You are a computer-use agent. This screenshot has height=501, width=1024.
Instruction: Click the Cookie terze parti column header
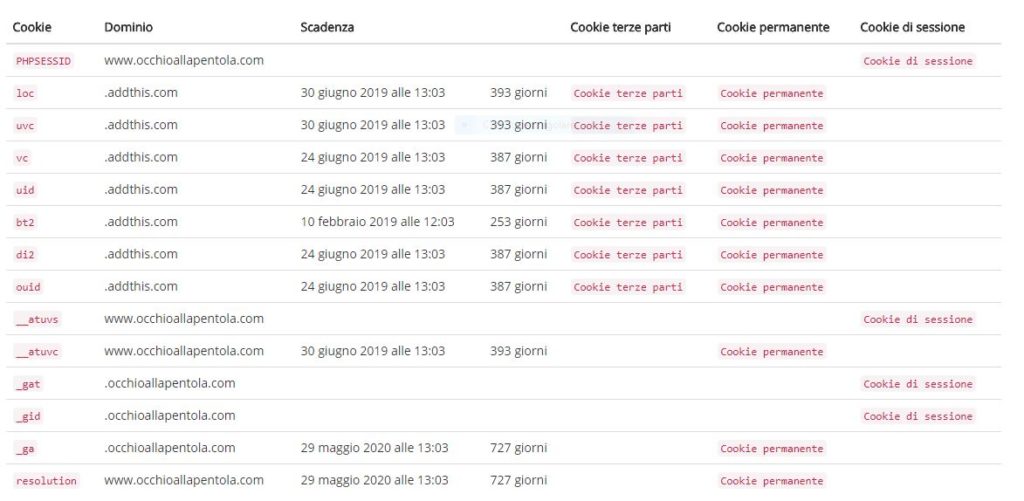pos(620,27)
